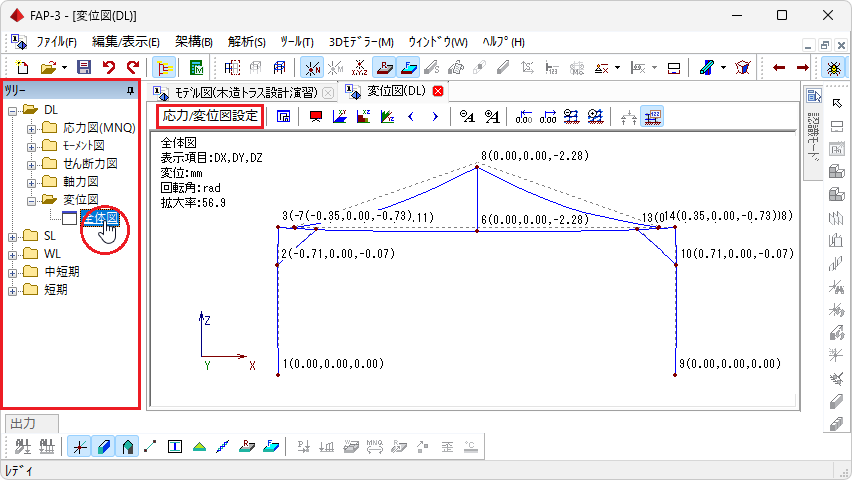Click the next diagram right arrow
The height and width of the screenshot is (480, 852).
click(434, 116)
